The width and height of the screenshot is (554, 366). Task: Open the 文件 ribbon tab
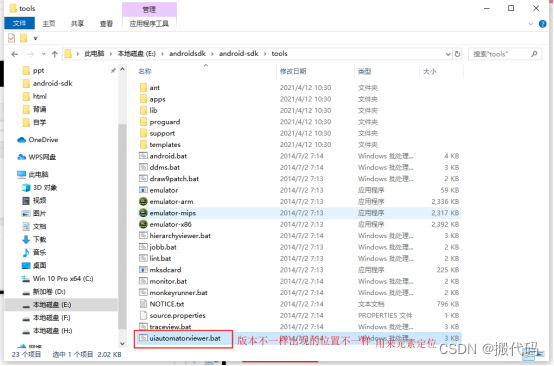tap(19, 23)
